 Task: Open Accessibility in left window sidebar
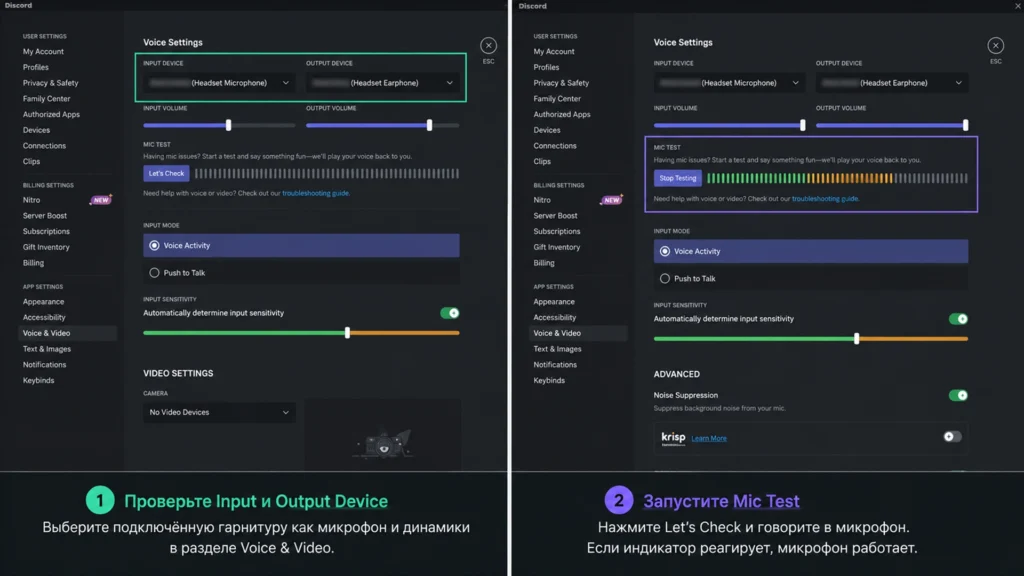(44, 317)
